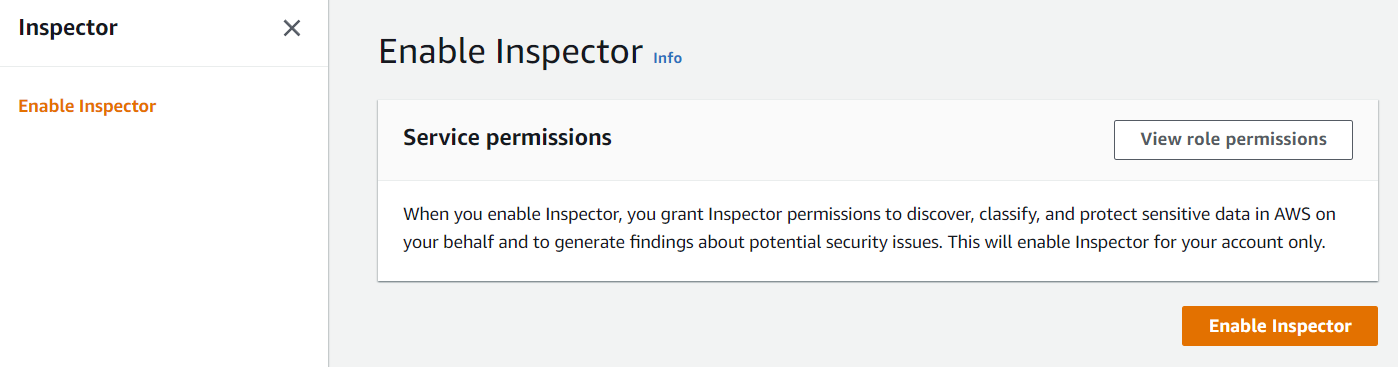Click the Inspector sidebar title
Screen dimensions: 1398x367
pos(68,28)
